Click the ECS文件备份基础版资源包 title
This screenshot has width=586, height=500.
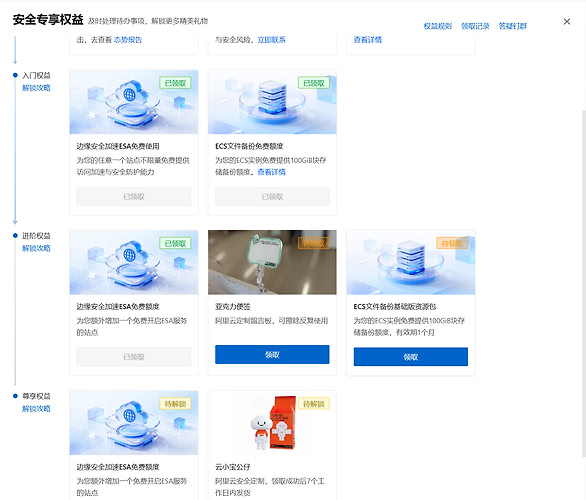[395, 306]
